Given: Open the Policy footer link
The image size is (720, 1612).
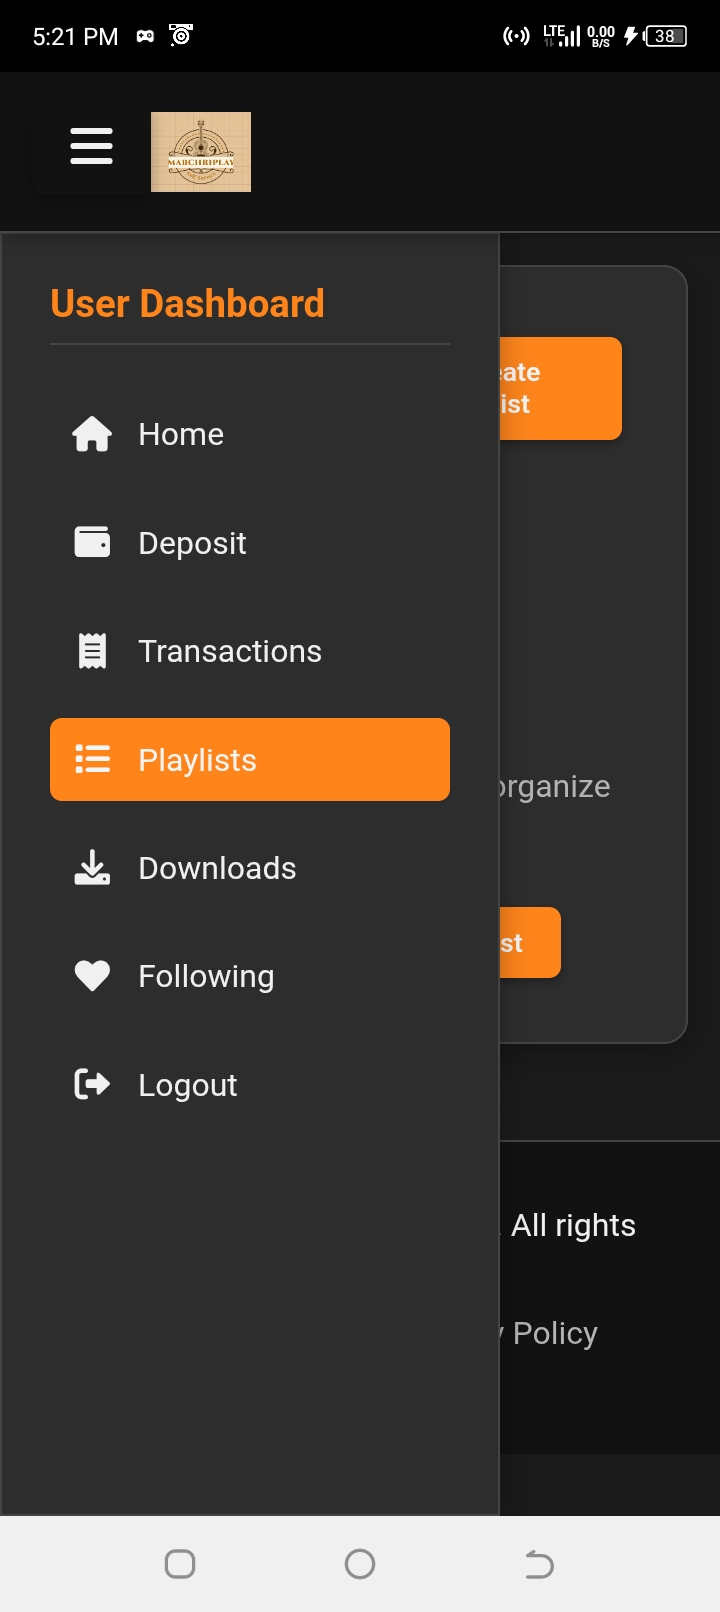Looking at the screenshot, I should (555, 1333).
